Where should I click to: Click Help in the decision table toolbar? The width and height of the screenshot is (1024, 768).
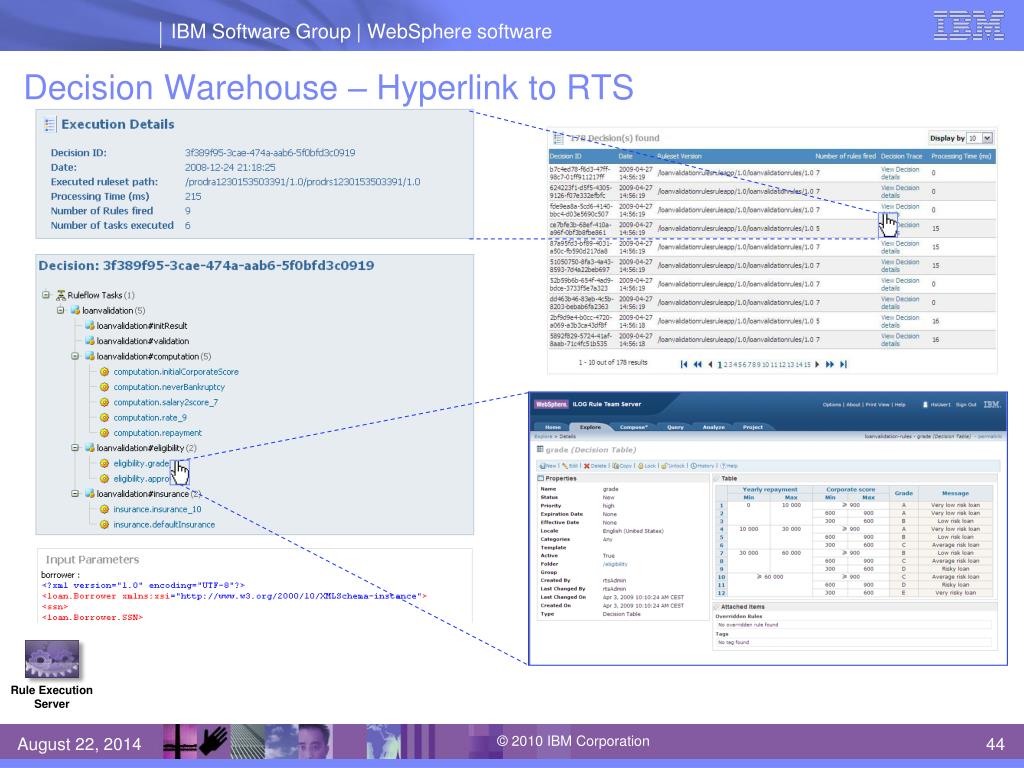(x=729, y=466)
